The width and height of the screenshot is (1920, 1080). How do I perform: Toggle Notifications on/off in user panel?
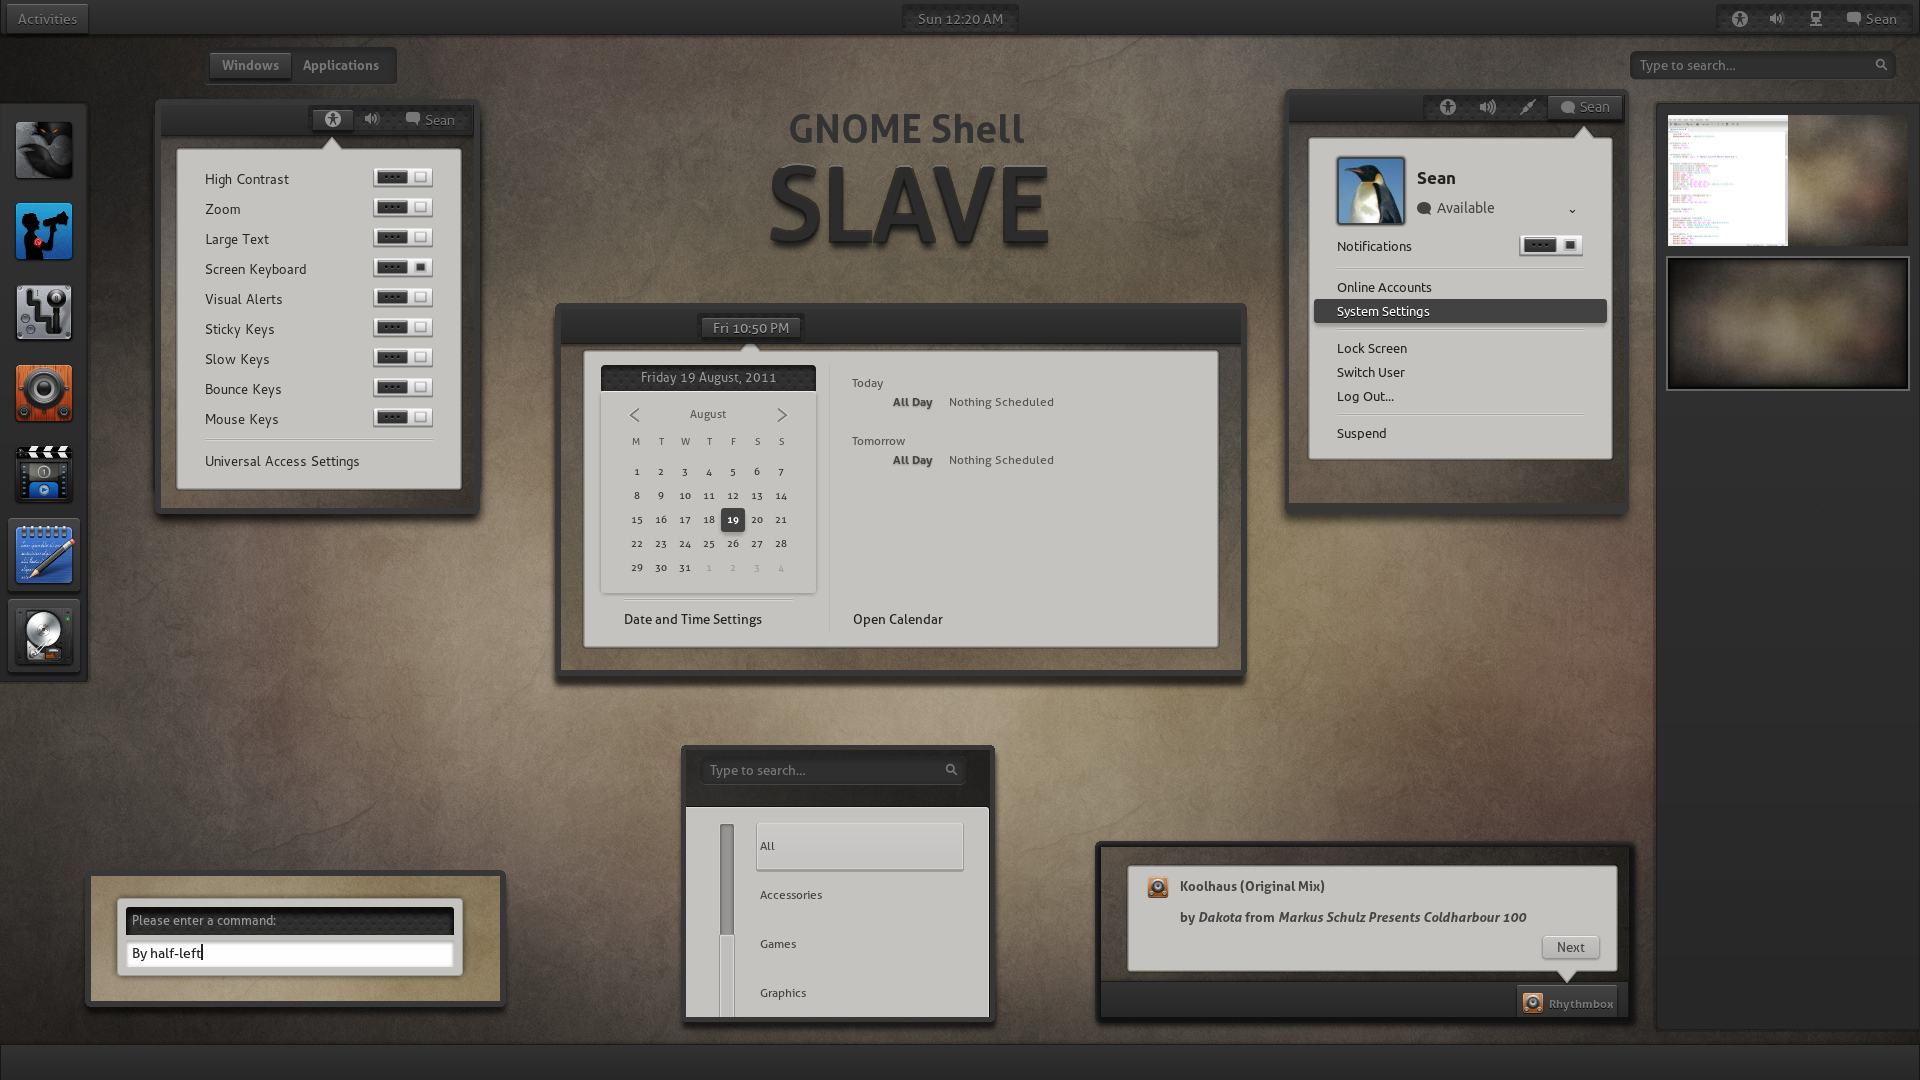coord(1551,244)
